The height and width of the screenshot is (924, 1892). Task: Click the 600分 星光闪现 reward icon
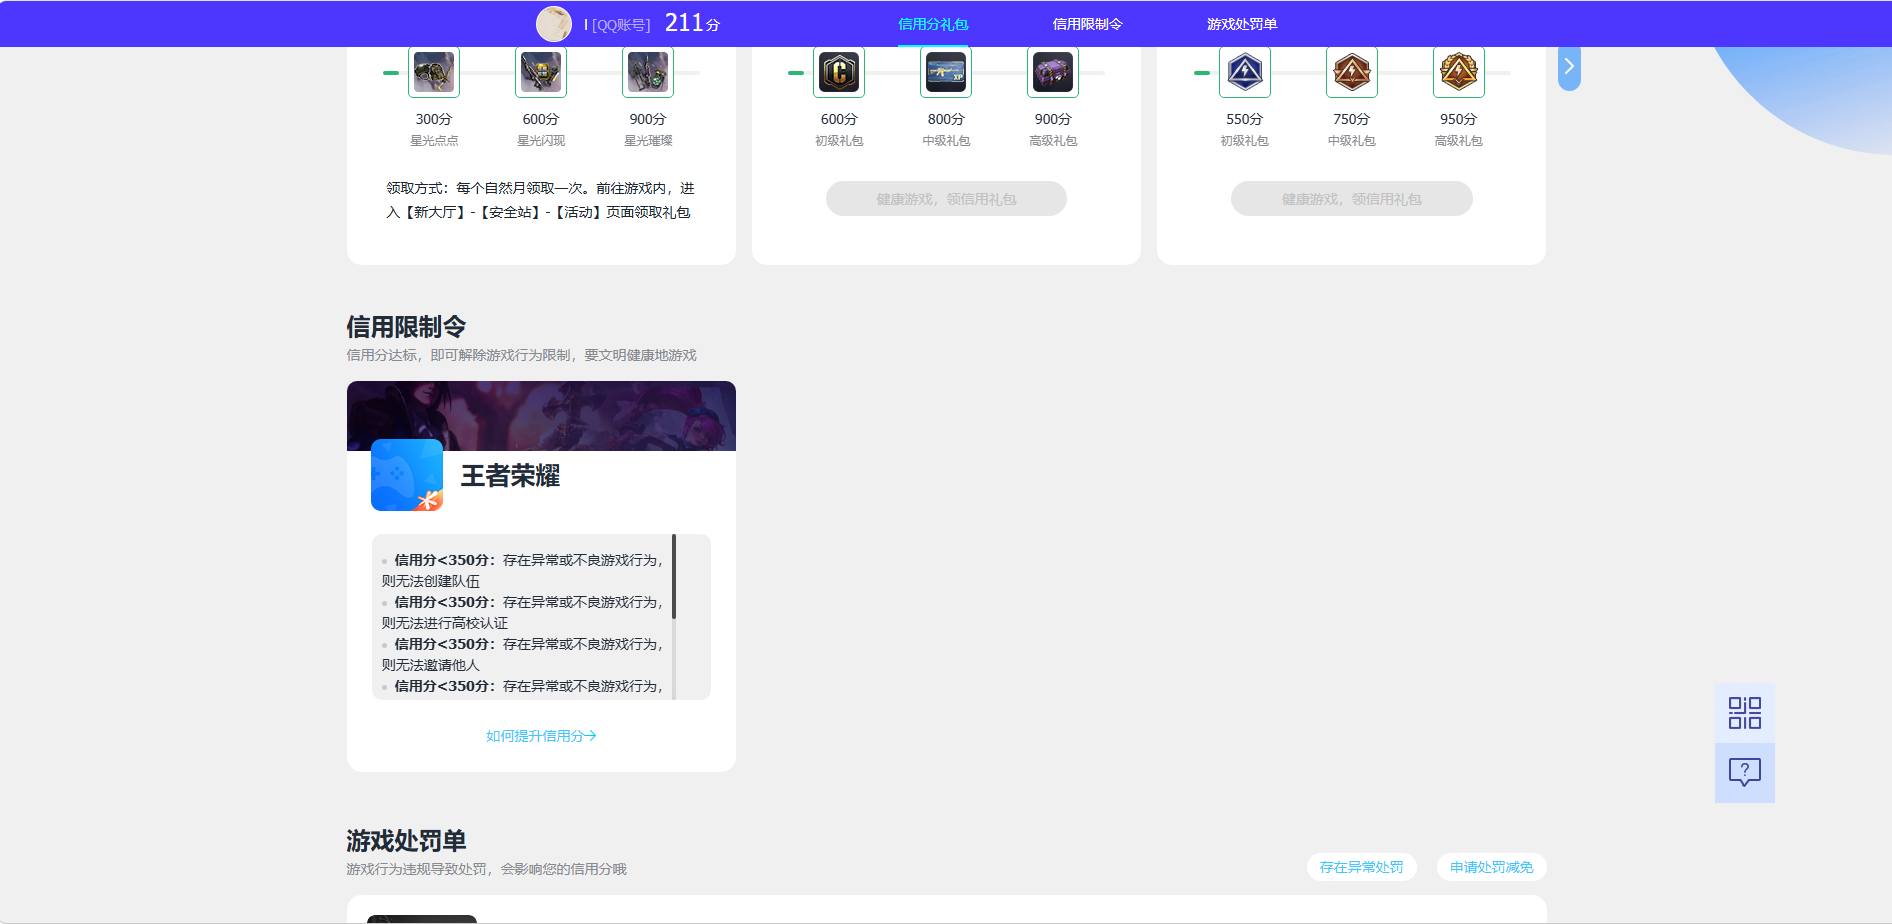click(541, 72)
